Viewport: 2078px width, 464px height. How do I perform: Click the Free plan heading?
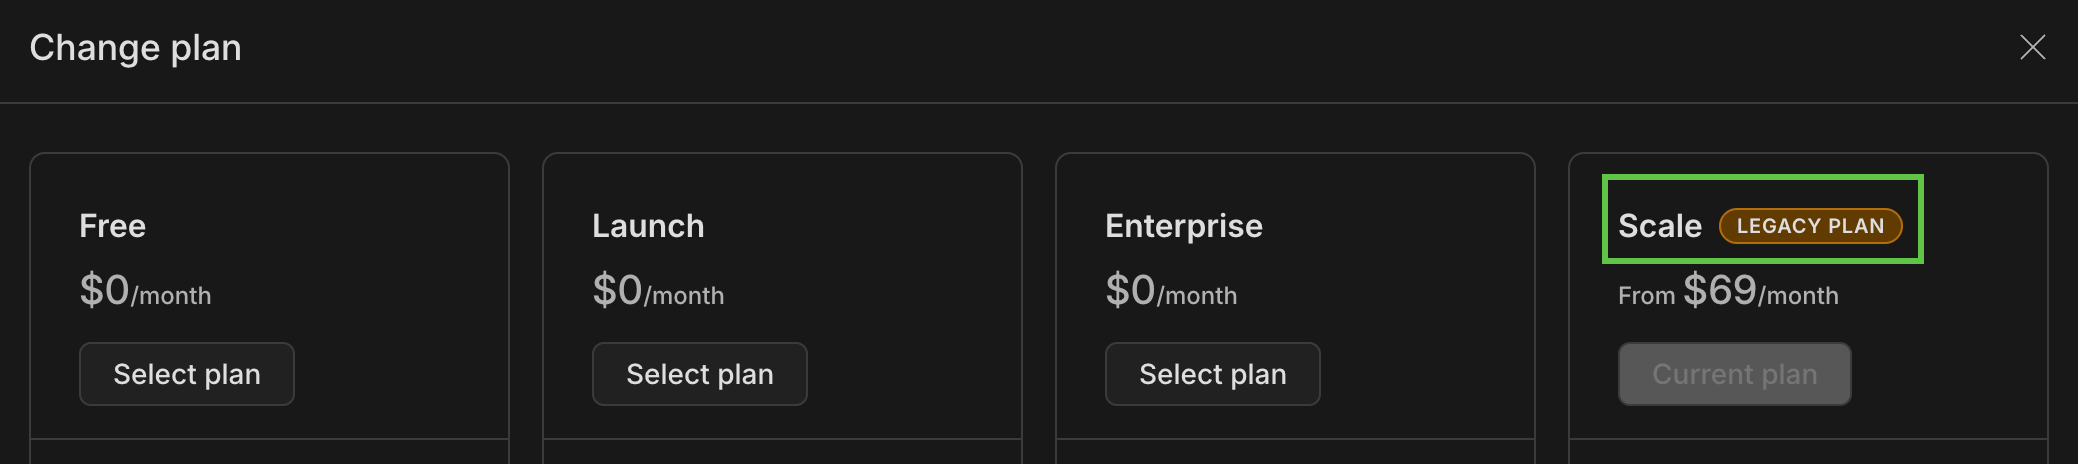coord(112,226)
